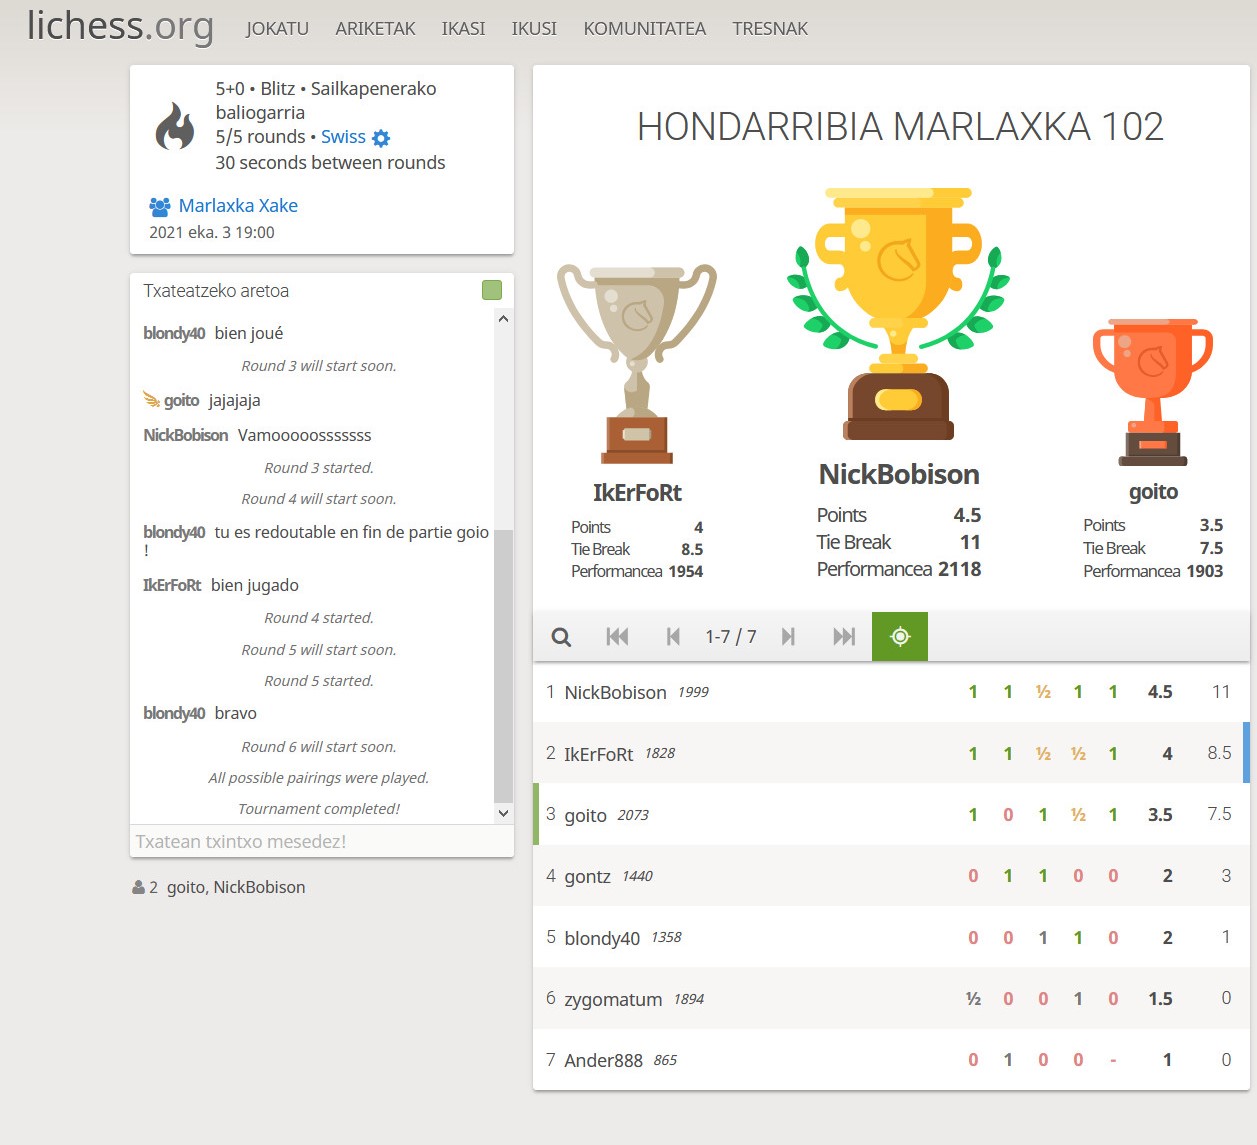Jump to first standings page
The height and width of the screenshot is (1145, 1257).
[617, 637]
